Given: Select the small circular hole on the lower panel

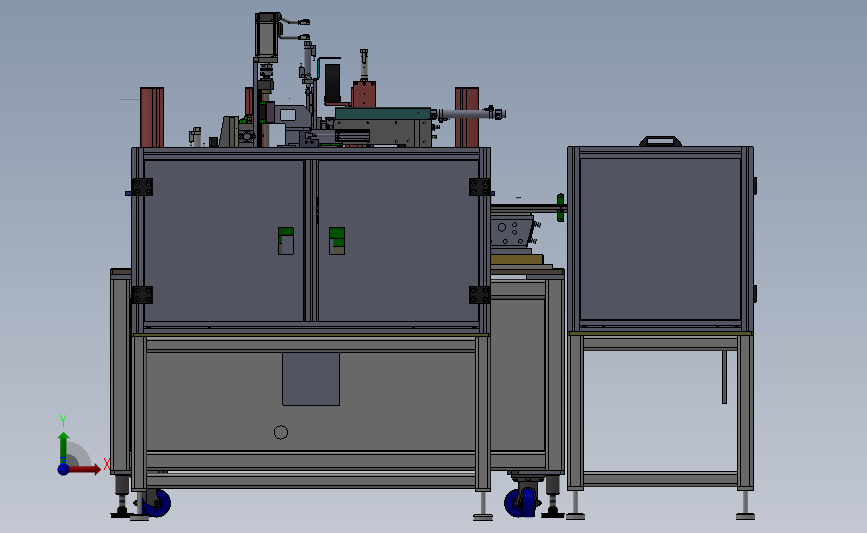Looking at the screenshot, I should 281,432.
